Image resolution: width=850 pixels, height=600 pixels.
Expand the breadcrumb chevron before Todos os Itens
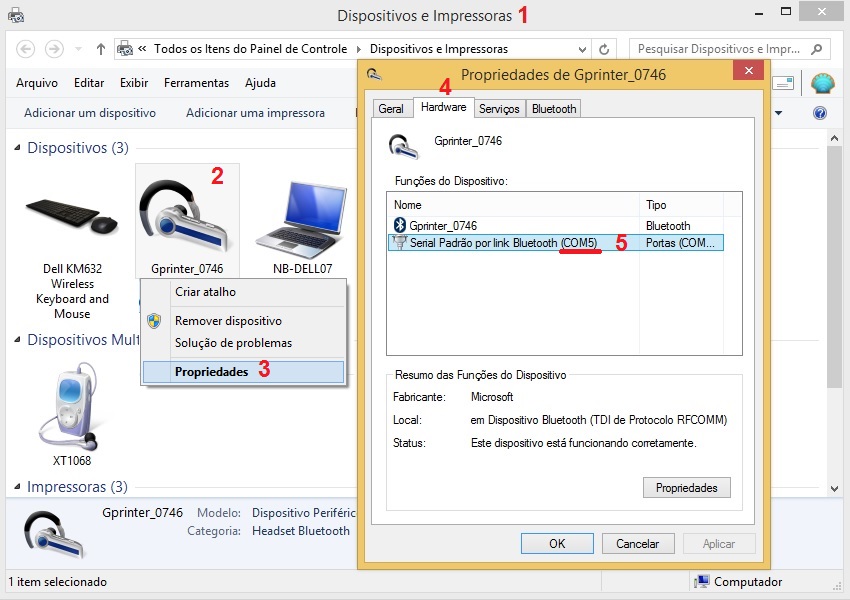[x=142, y=49]
